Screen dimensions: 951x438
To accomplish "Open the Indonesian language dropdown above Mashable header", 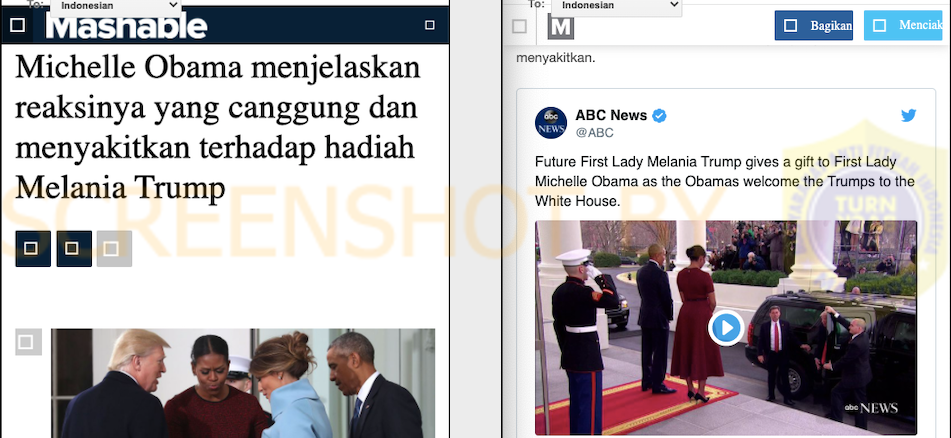I will [x=115, y=6].
